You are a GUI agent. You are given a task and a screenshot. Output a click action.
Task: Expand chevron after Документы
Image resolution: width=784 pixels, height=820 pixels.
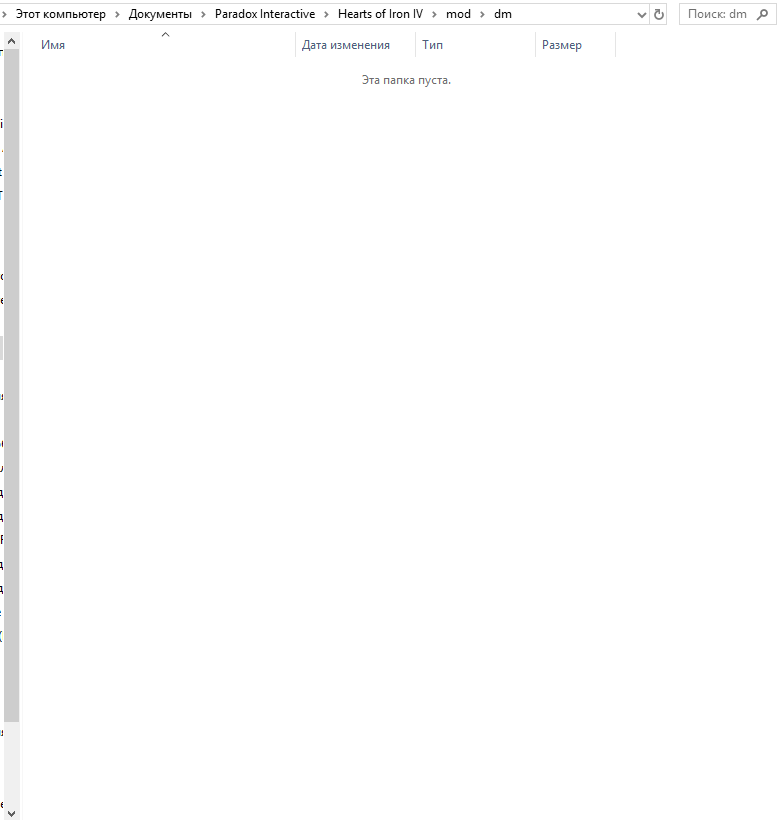point(203,15)
